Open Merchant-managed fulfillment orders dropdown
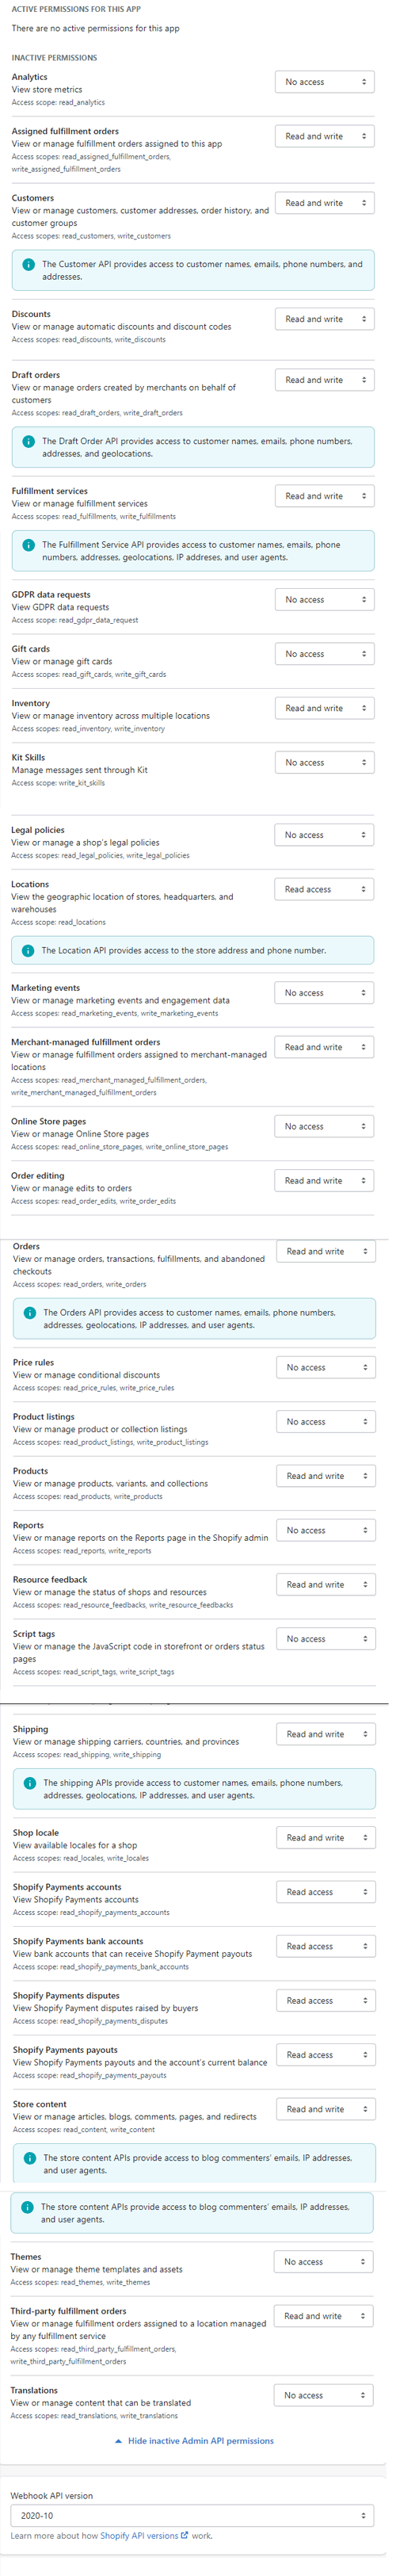Viewport: 396px width, 2576px height. 324,1047
